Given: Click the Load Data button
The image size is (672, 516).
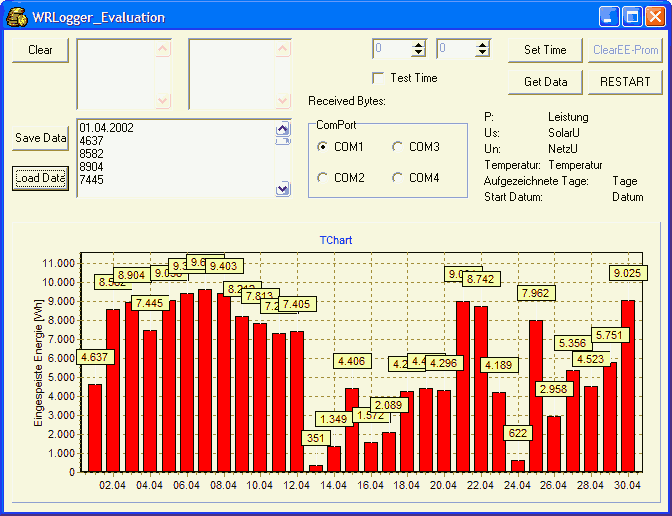Looking at the screenshot, I should pos(40,178).
